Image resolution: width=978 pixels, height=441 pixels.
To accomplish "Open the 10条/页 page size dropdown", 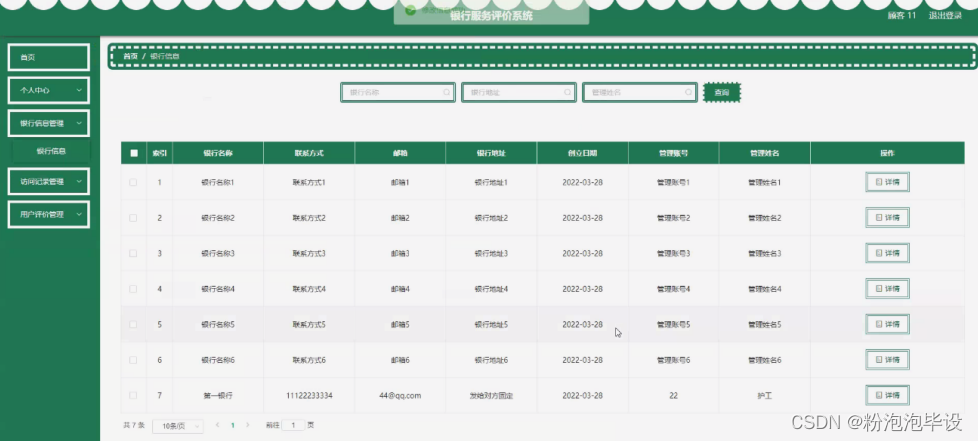I will (178, 426).
